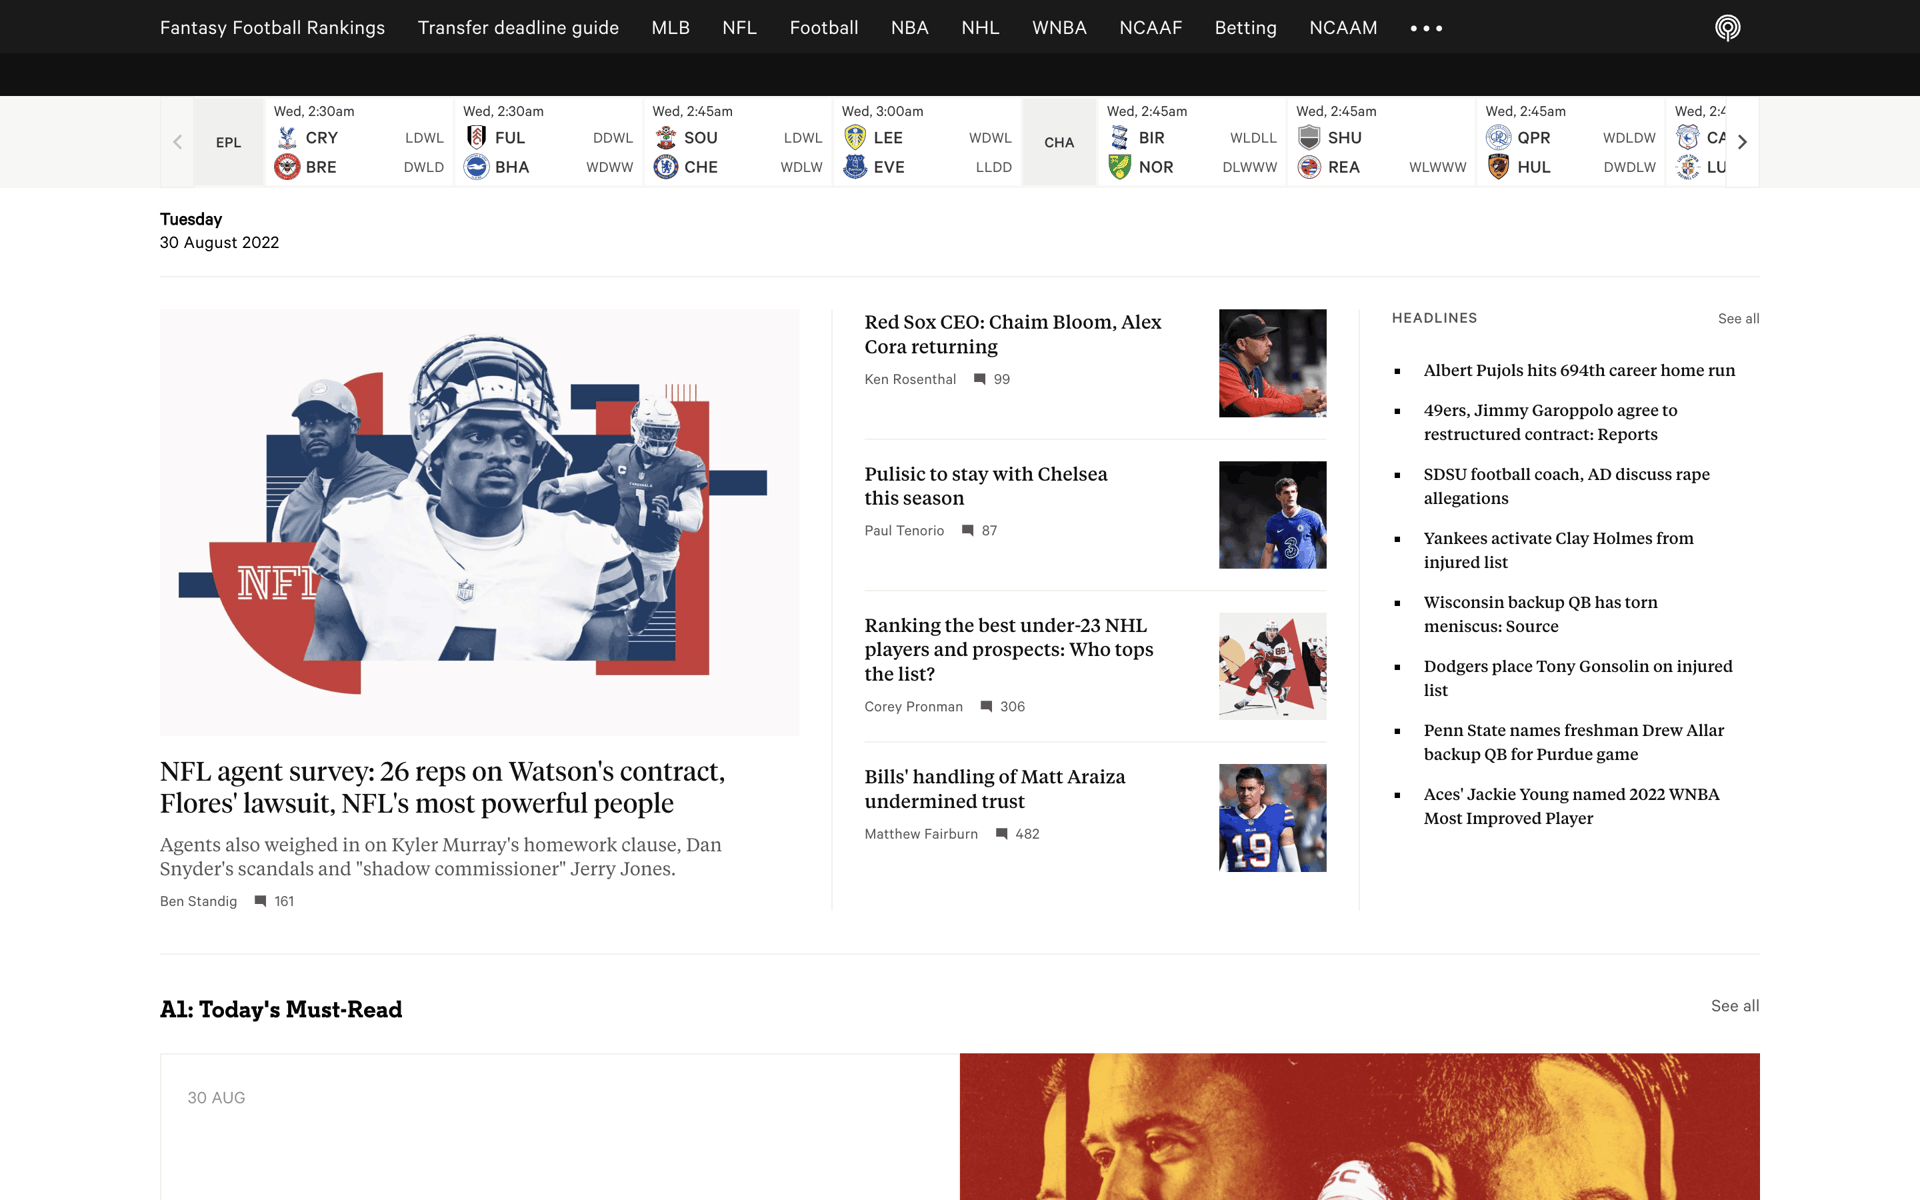Read Bills' handling of Matt Araiza article
The height and width of the screenshot is (1200, 1920).
[x=995, y=789]
